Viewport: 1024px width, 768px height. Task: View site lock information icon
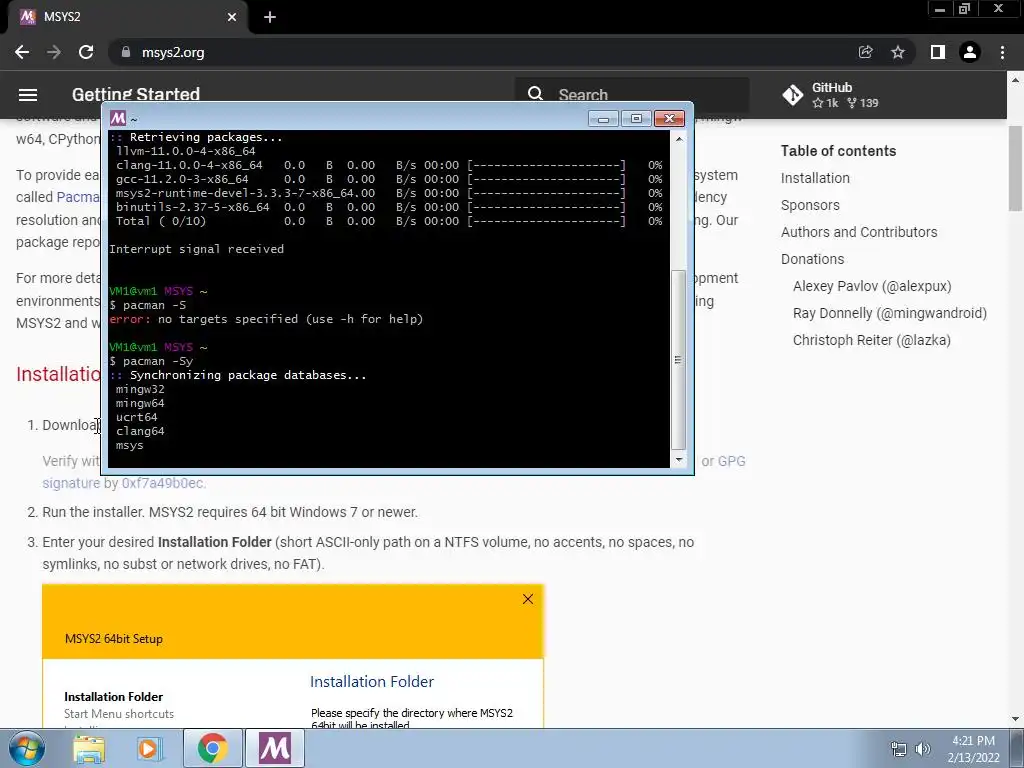click(126, 52)
